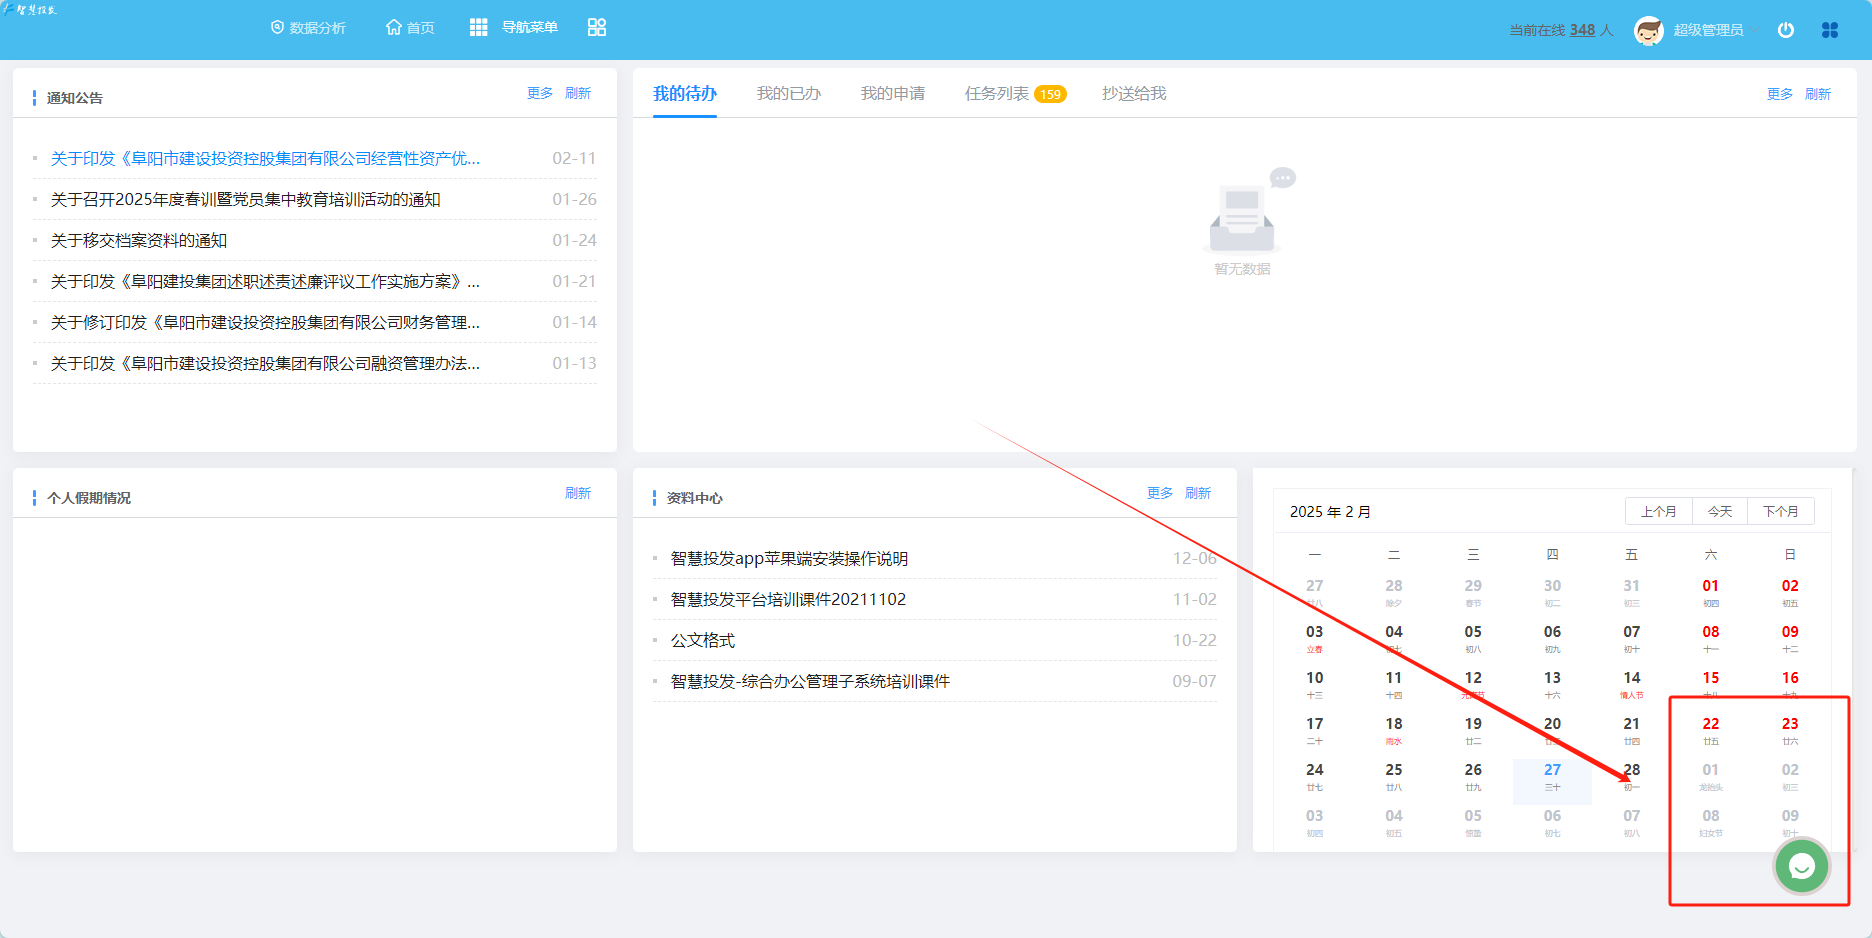Viewport: 1872px width, 938px height.
Task: Open the blue four-dot apps icon
Action: point(1830,30)
